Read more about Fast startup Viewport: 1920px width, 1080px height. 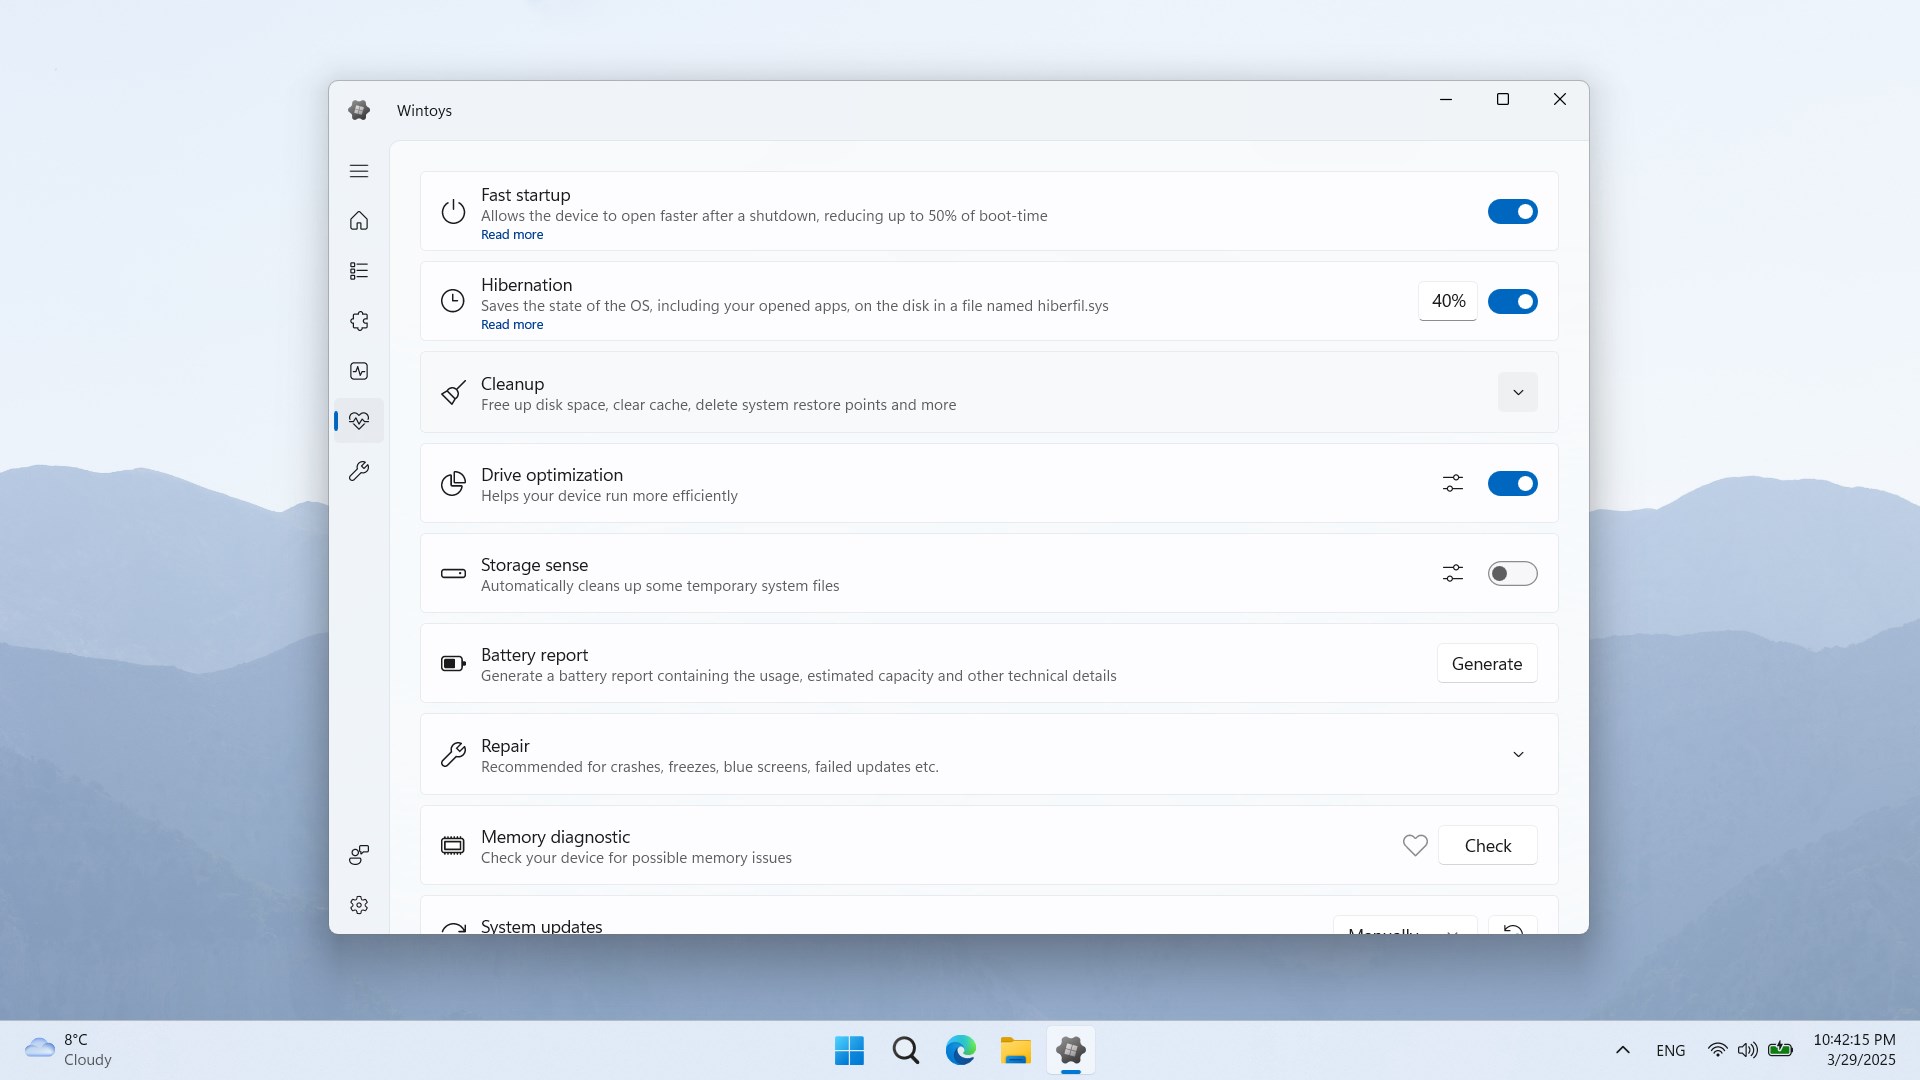point(512,234)
